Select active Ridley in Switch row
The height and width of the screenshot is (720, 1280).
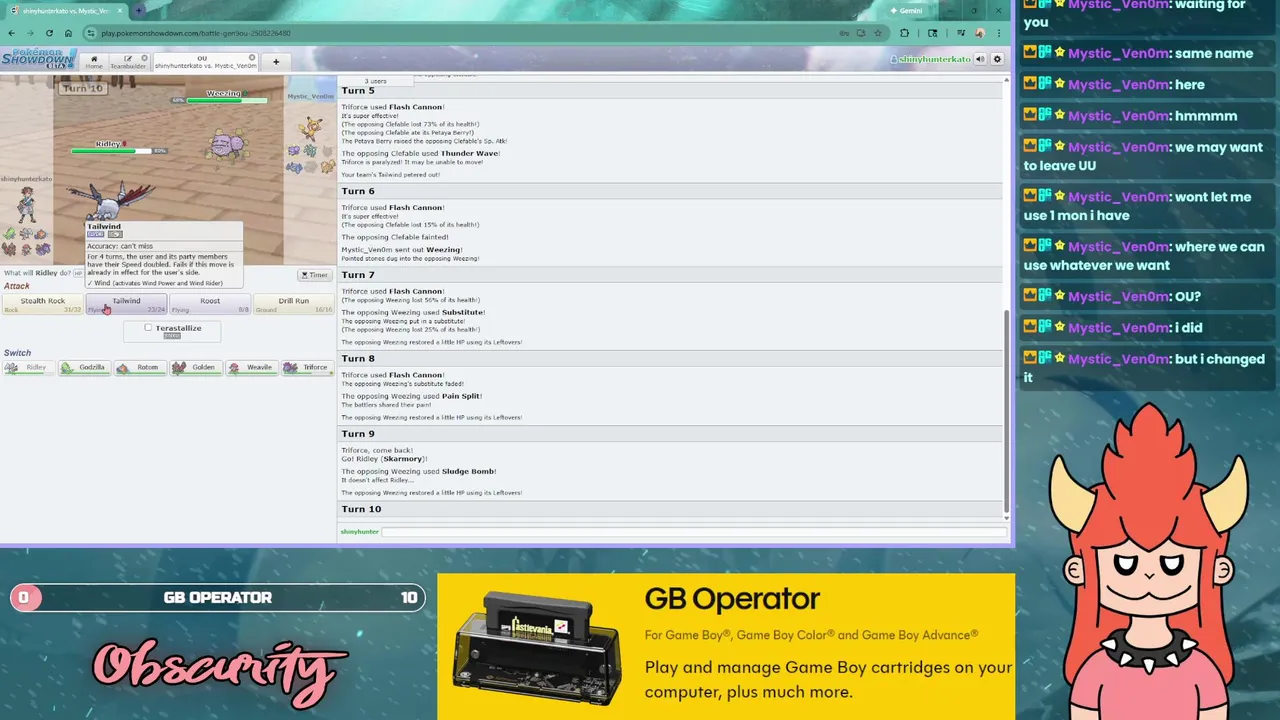27,367
